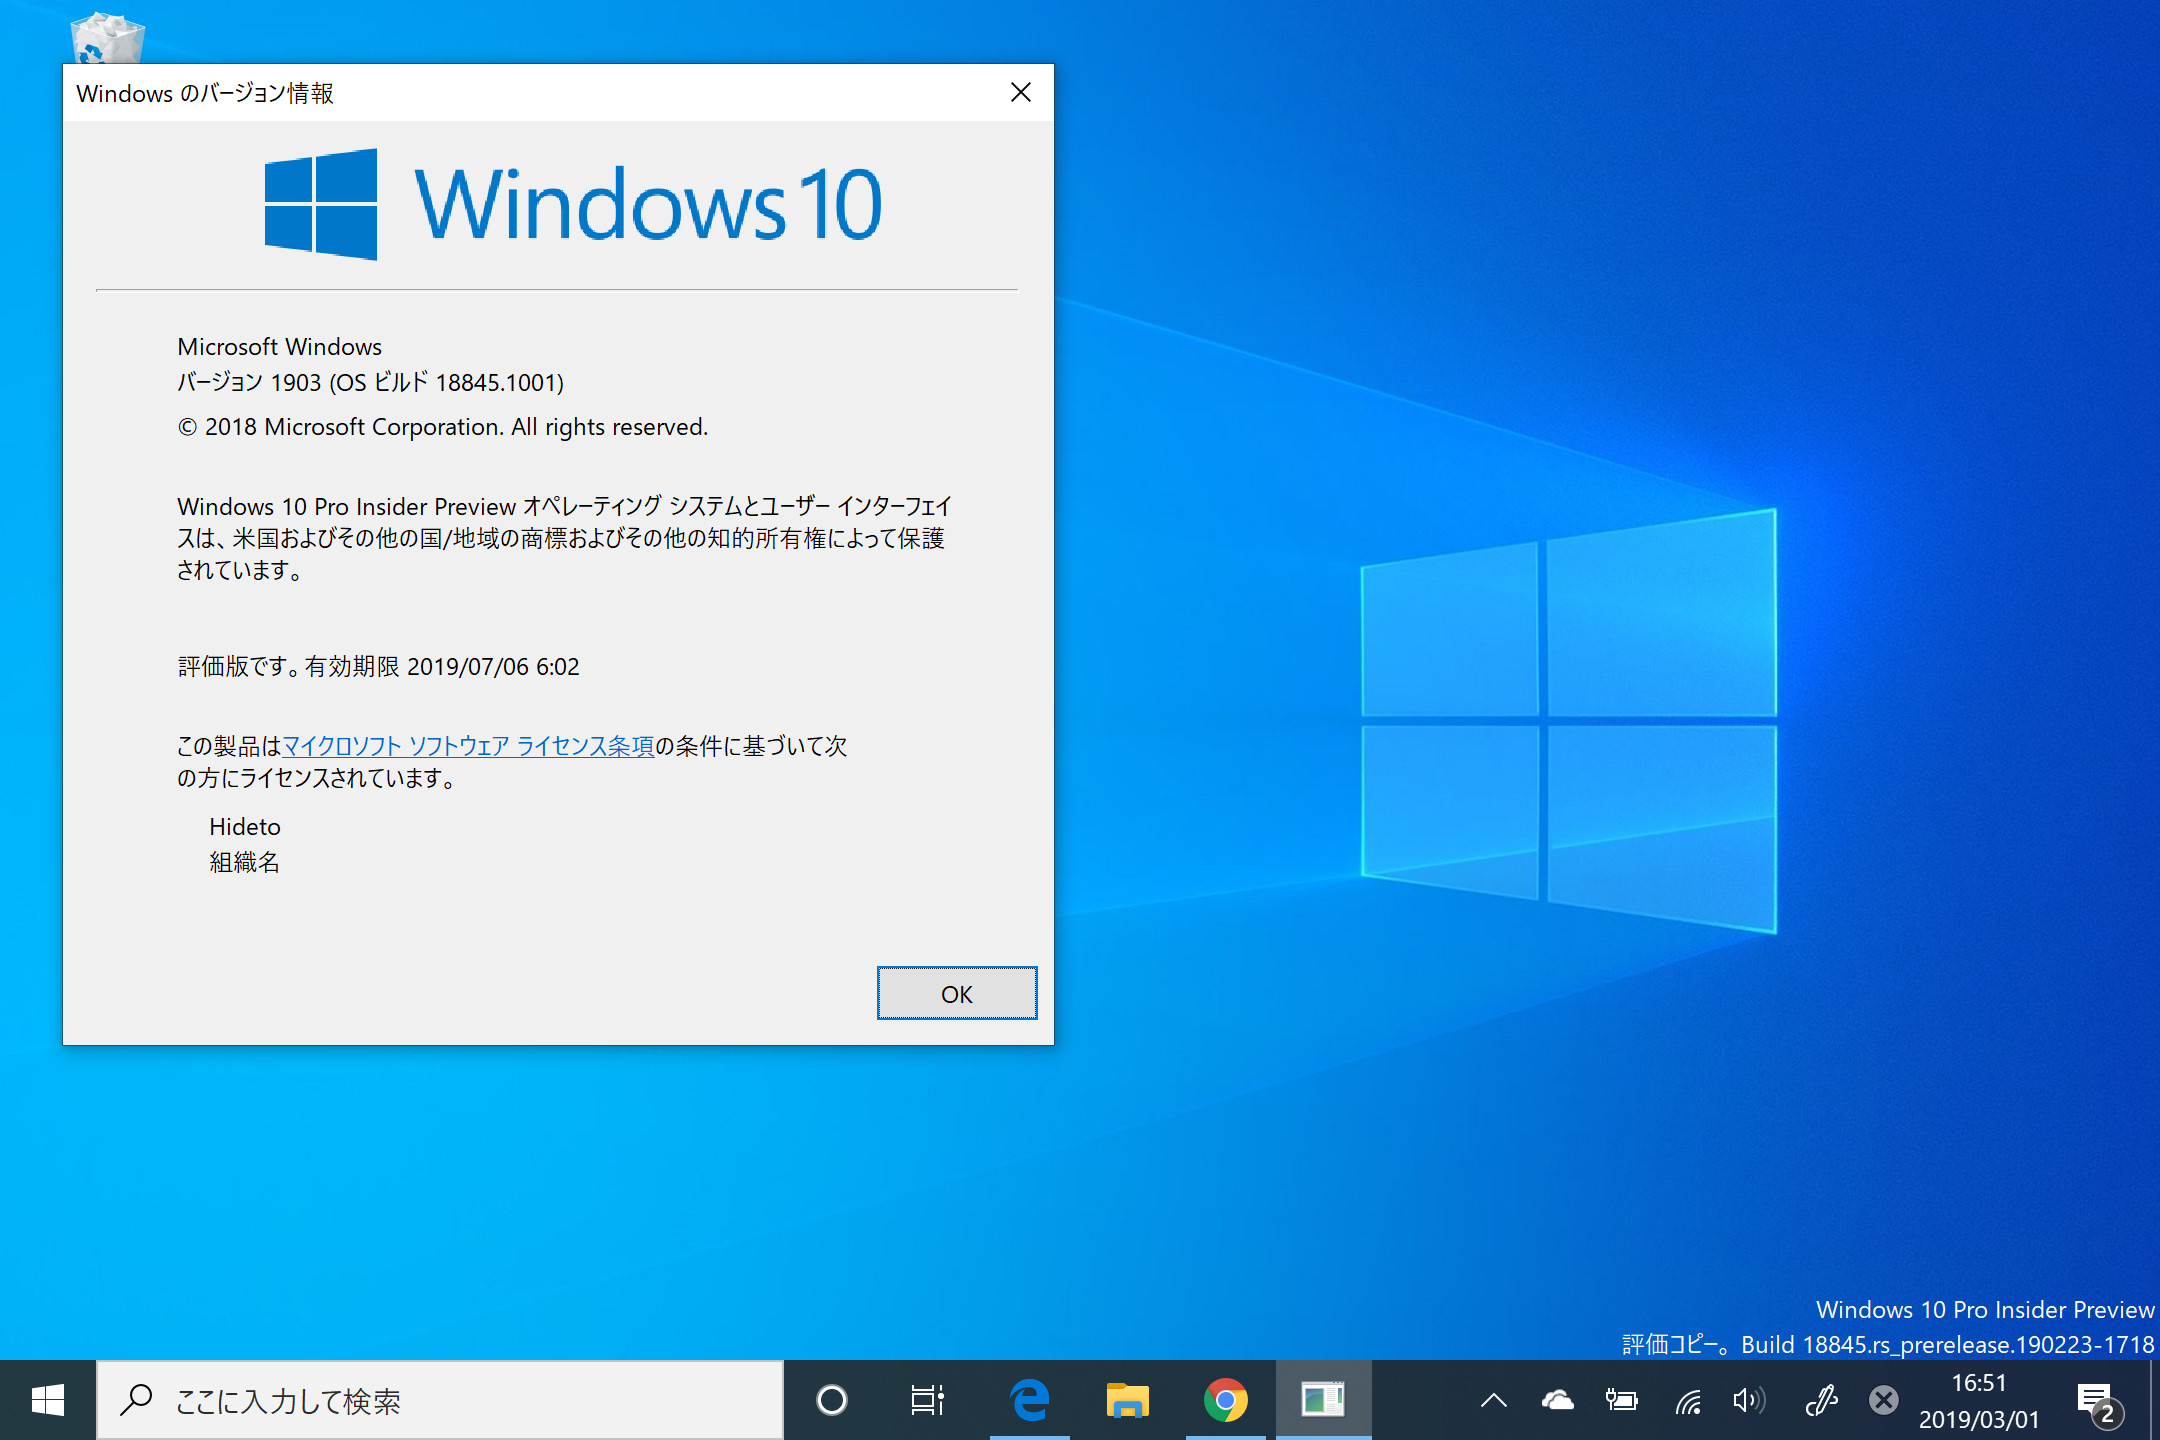Viewport: 2160px width, 1440px height.
Task: Open the volume control slider
Action: 1750,1400
